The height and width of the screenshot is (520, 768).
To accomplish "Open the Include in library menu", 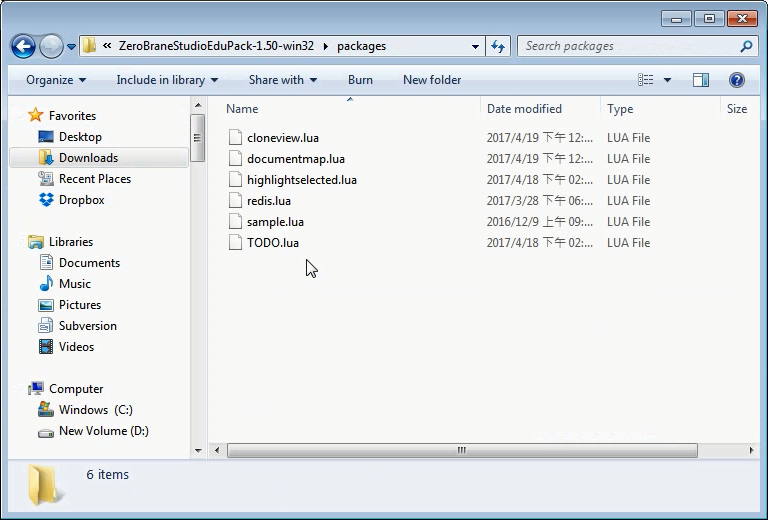I will [167, 80].
